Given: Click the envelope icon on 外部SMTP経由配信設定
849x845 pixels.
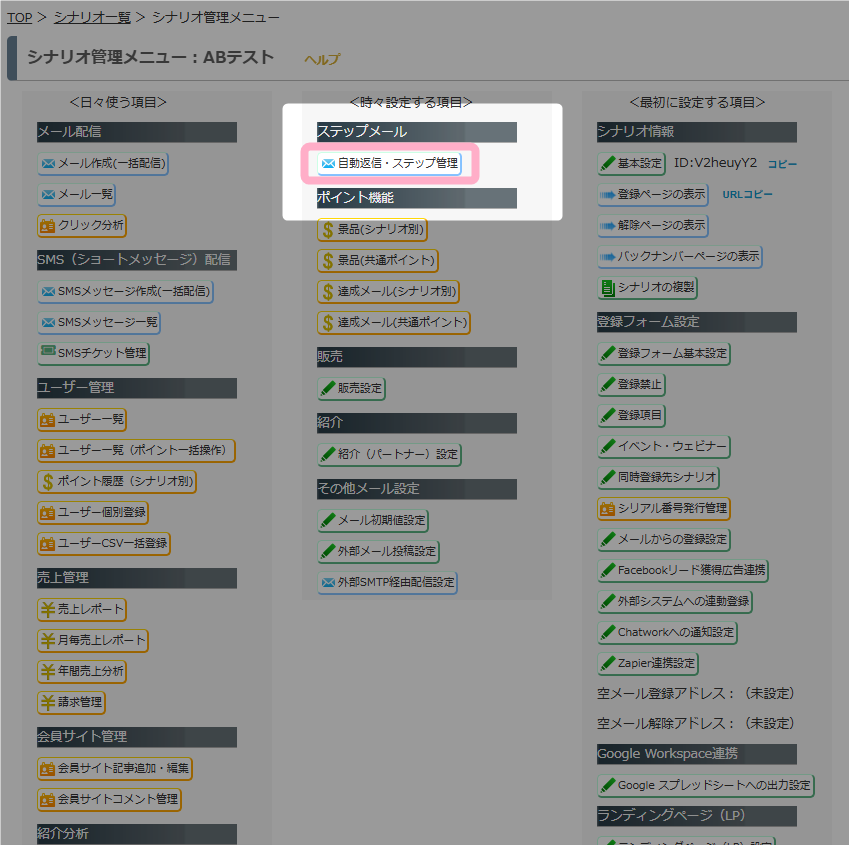Looking at the screenshot, I should [x=328, y=582].
